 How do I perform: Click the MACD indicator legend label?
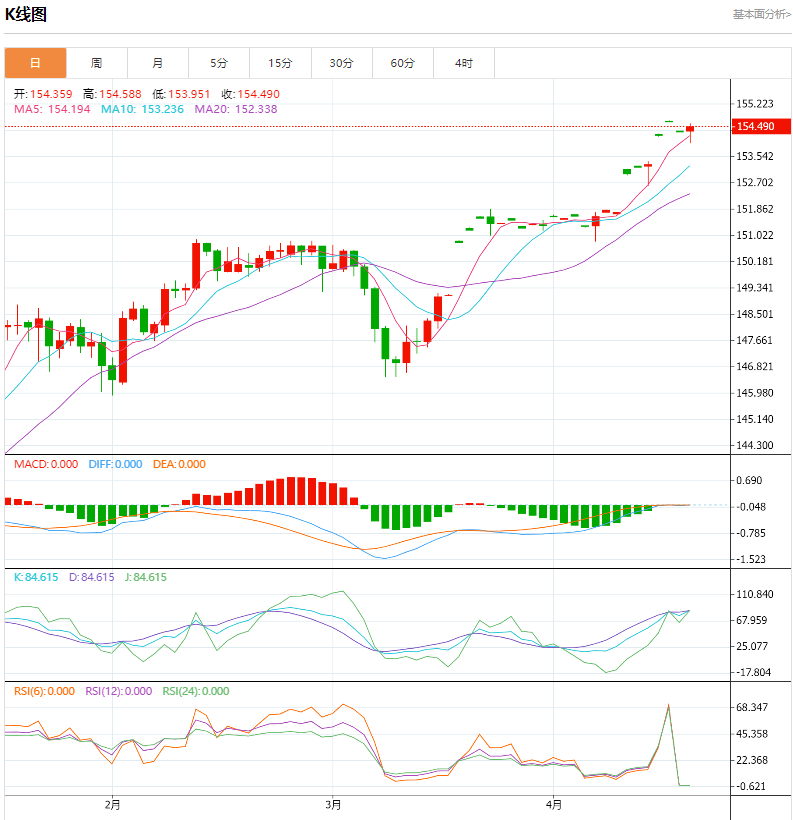pyautogui.click(x=46, y=464)
